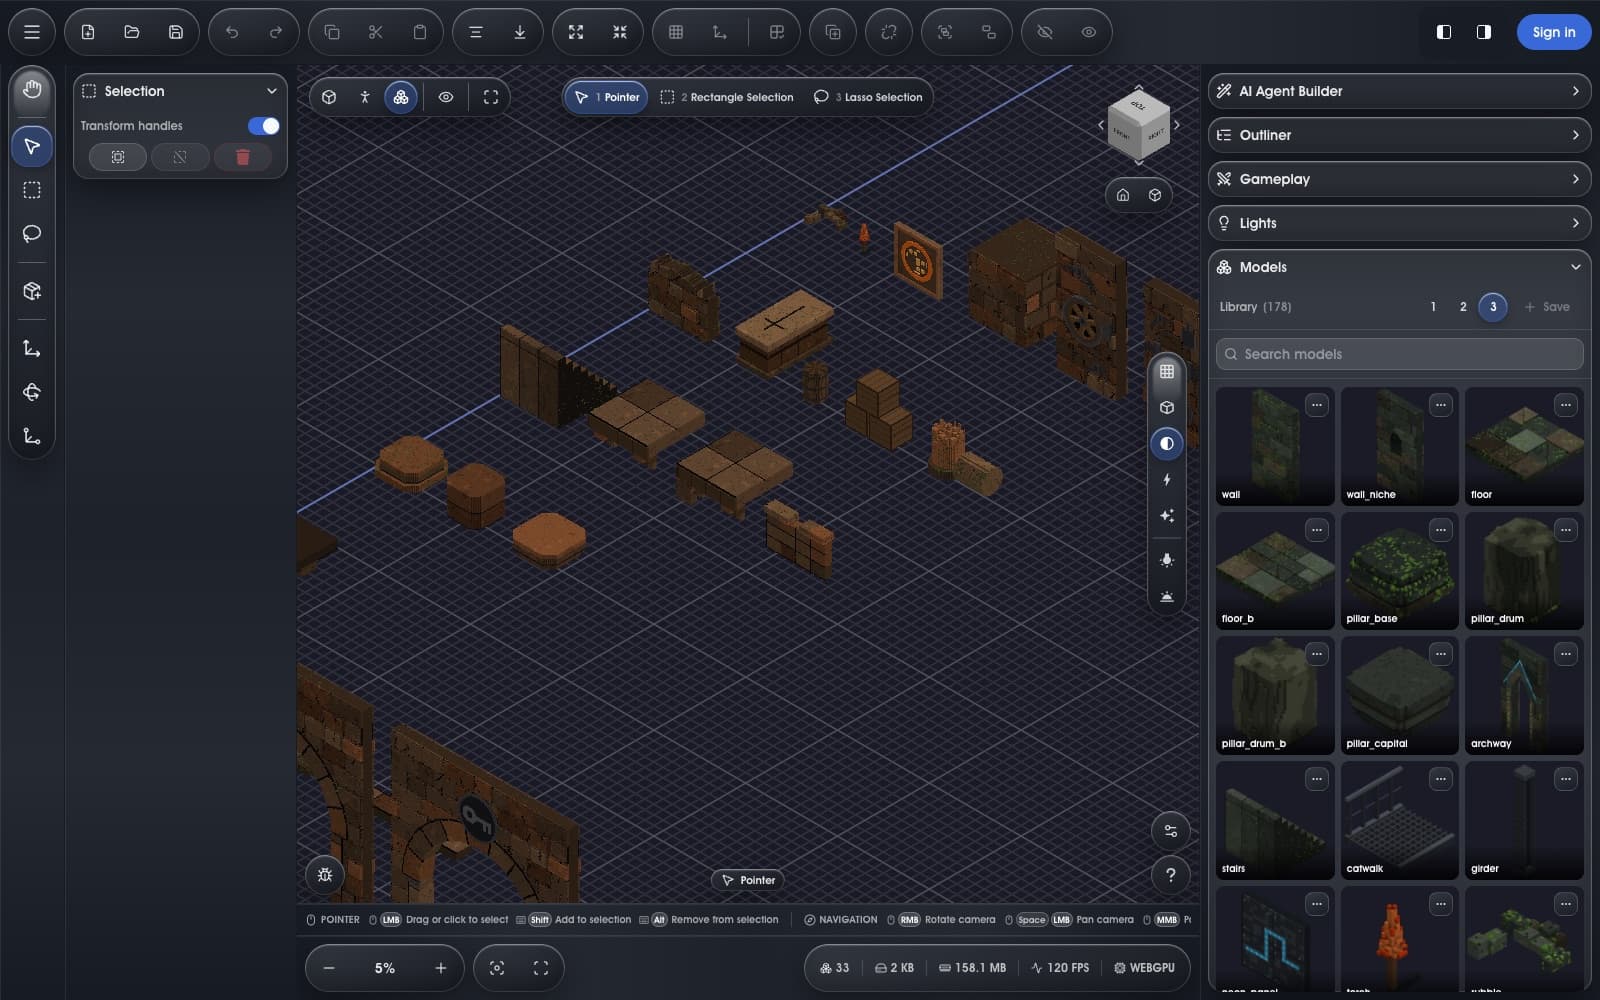Expand the Outliner panel
This screenshot has width=1600, height=1000.
1399,135
